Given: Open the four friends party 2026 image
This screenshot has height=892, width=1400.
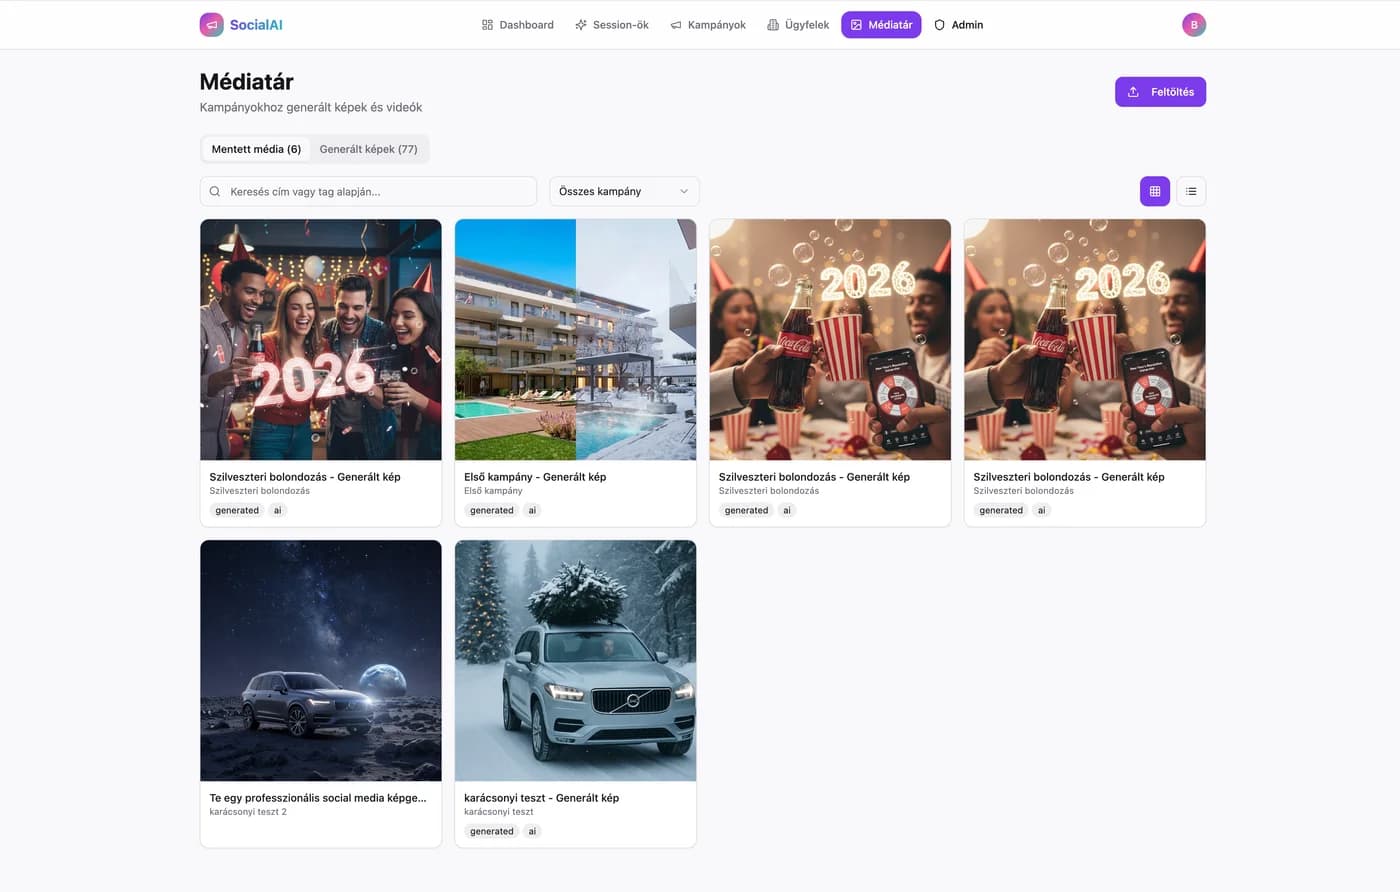Looking at the screenshot, I should click(321, 340).
